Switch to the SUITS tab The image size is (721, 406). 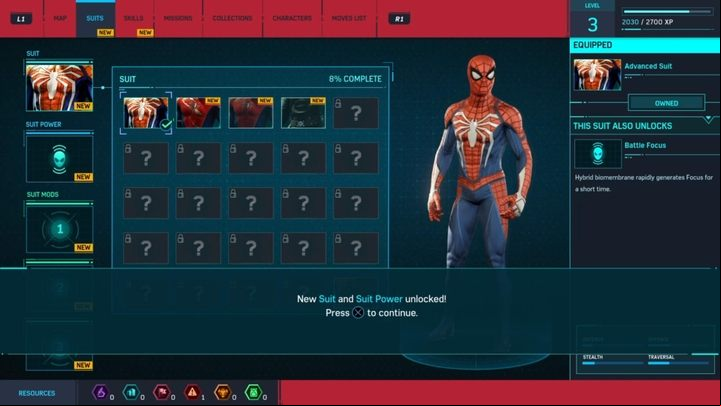[x=95, y=18]
